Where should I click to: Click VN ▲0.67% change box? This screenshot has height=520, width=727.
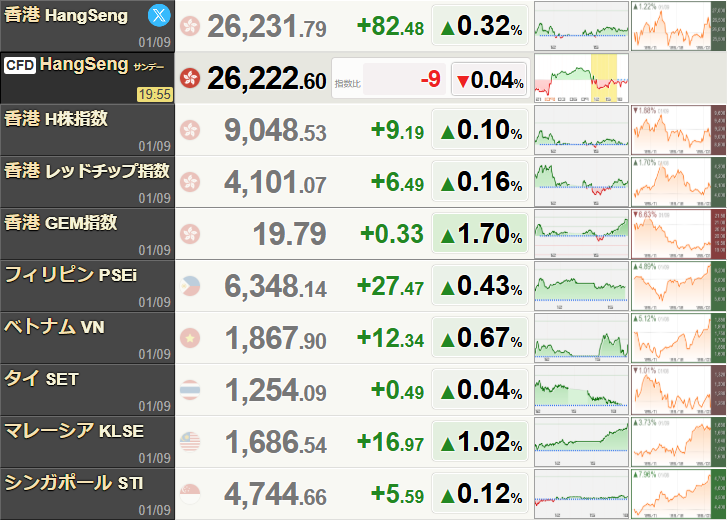[480, 337]
